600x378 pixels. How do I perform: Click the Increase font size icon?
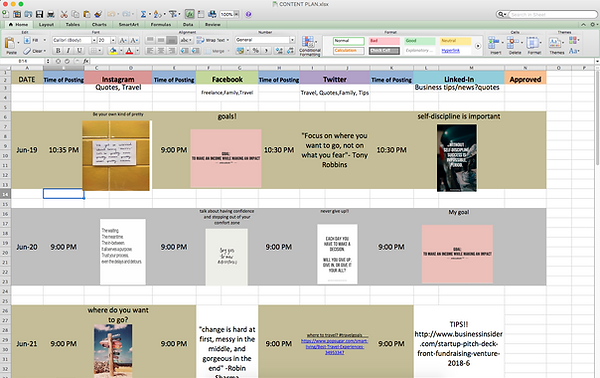[123, 40]
